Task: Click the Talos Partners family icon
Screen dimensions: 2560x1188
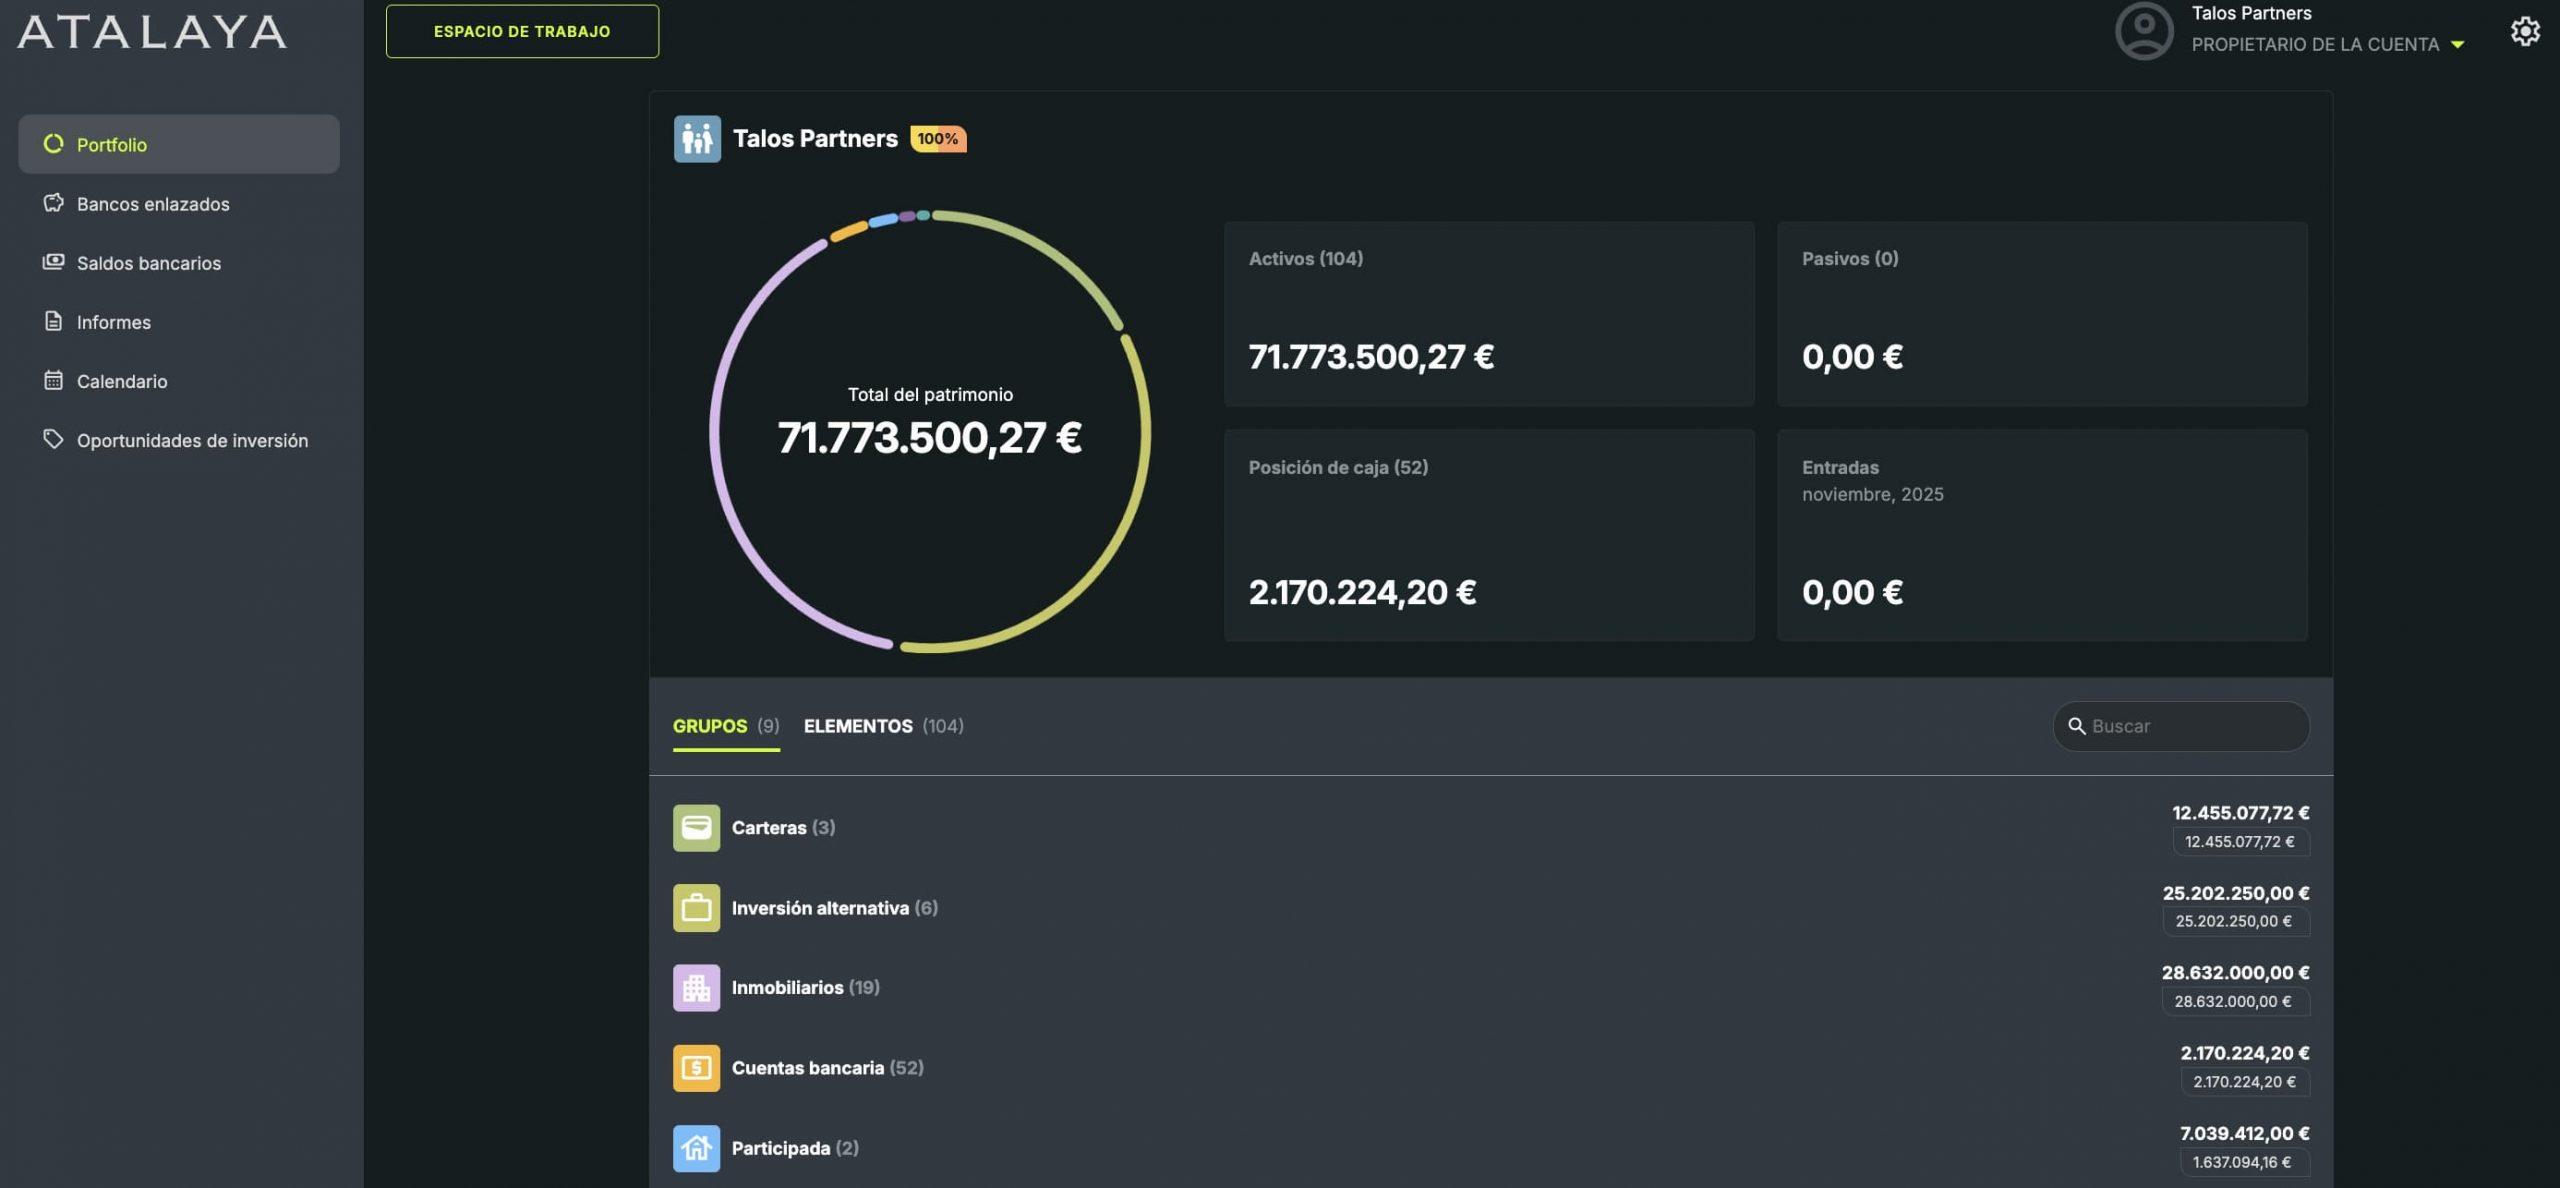Action: [x=697, y=139]
